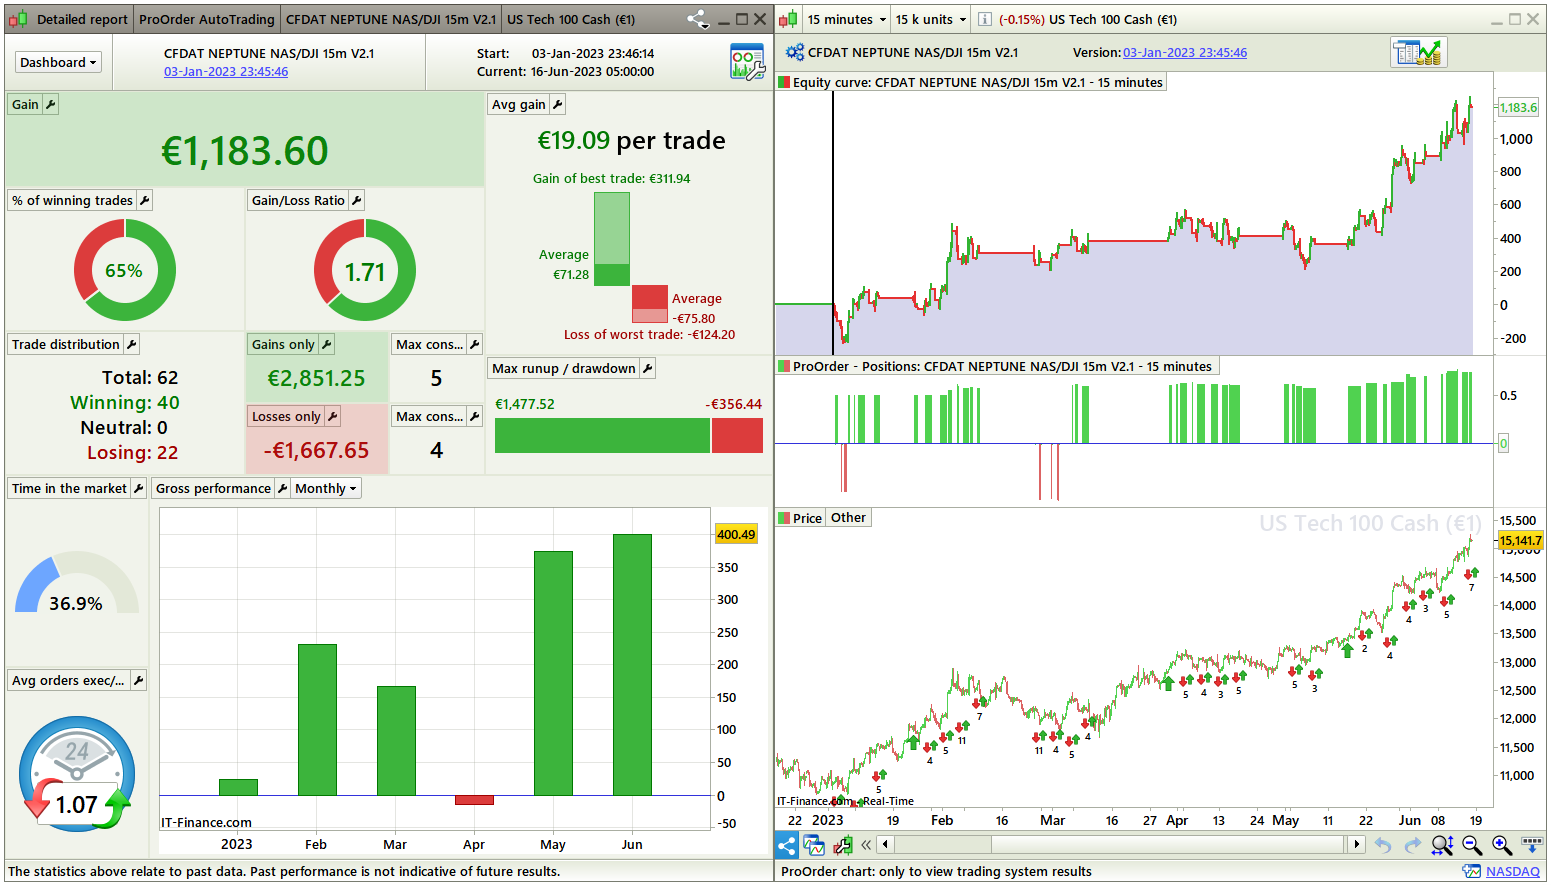Select the US Tech 100 Cash (€1) tab
This screenshot has width=1551, height=885.
(571, 19)
